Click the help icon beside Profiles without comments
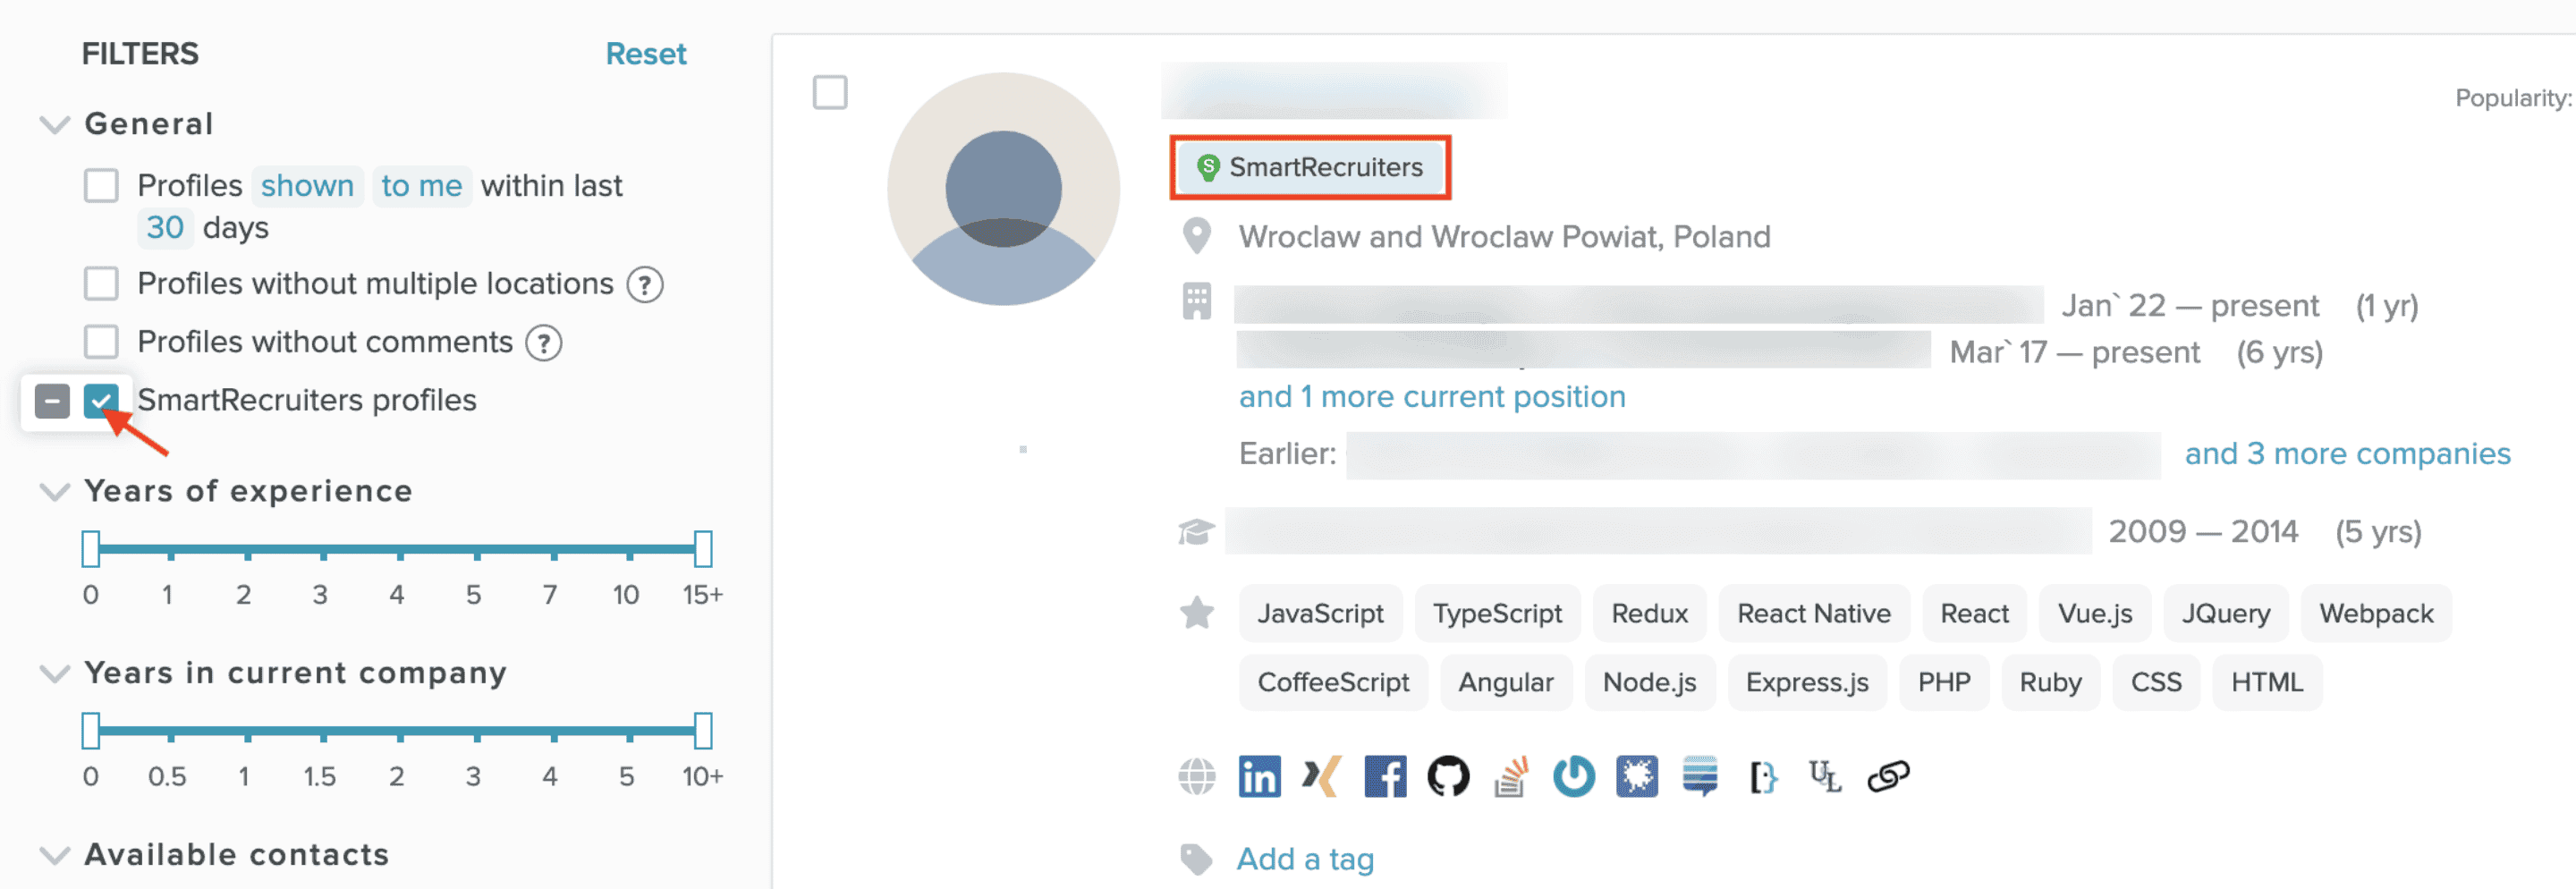2576x889 pixels. (x=544, y=343)
